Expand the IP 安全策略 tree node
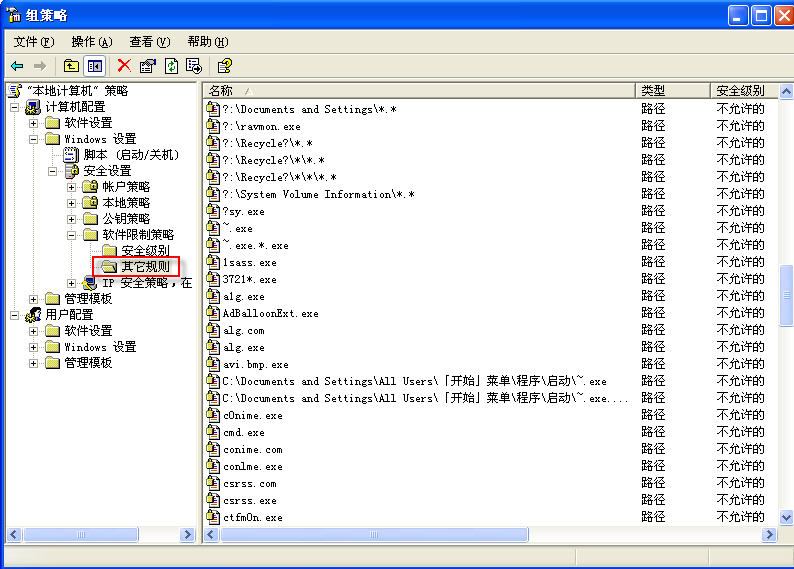 coord(71,283)
